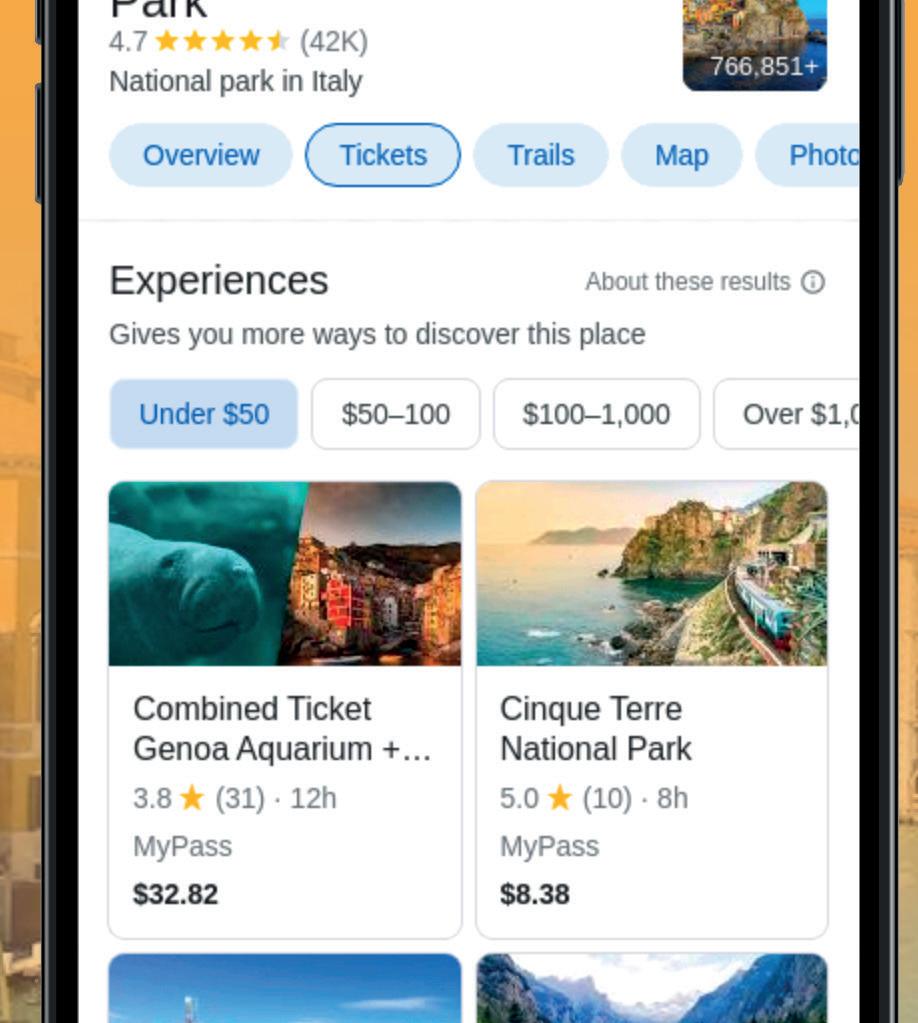Open the park photo thumbnail showing 766,851+

pos(755,44)
